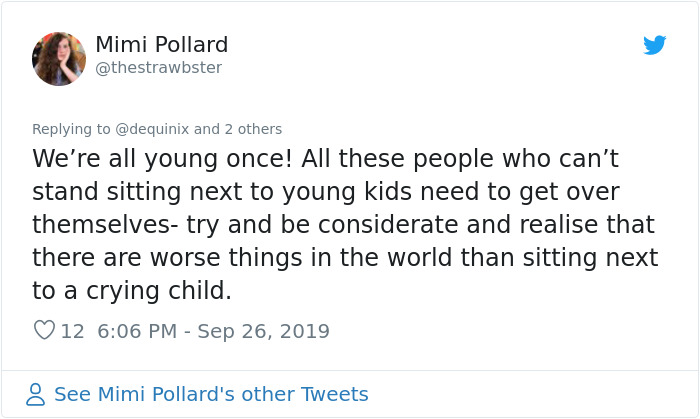Click the Twitter bird logo

[x=655, y=45]
